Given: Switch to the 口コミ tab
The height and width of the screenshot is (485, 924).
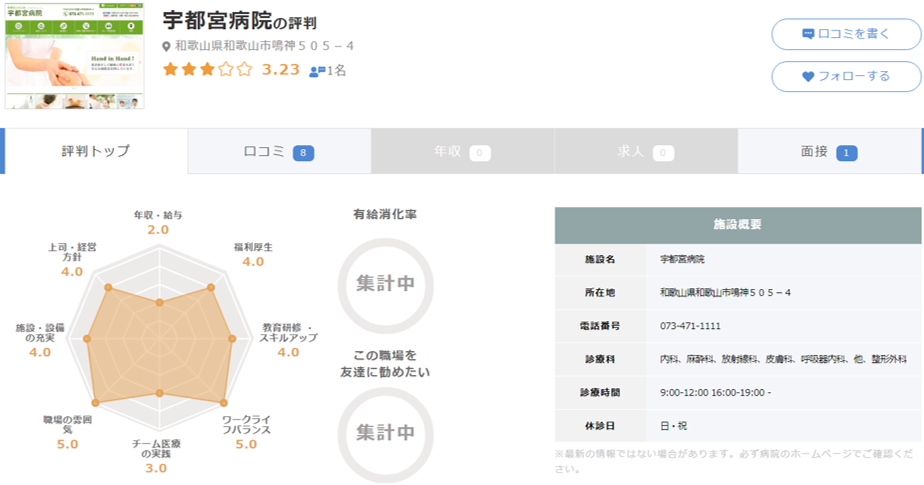Looking at the screenshot, I should point(279,151).
